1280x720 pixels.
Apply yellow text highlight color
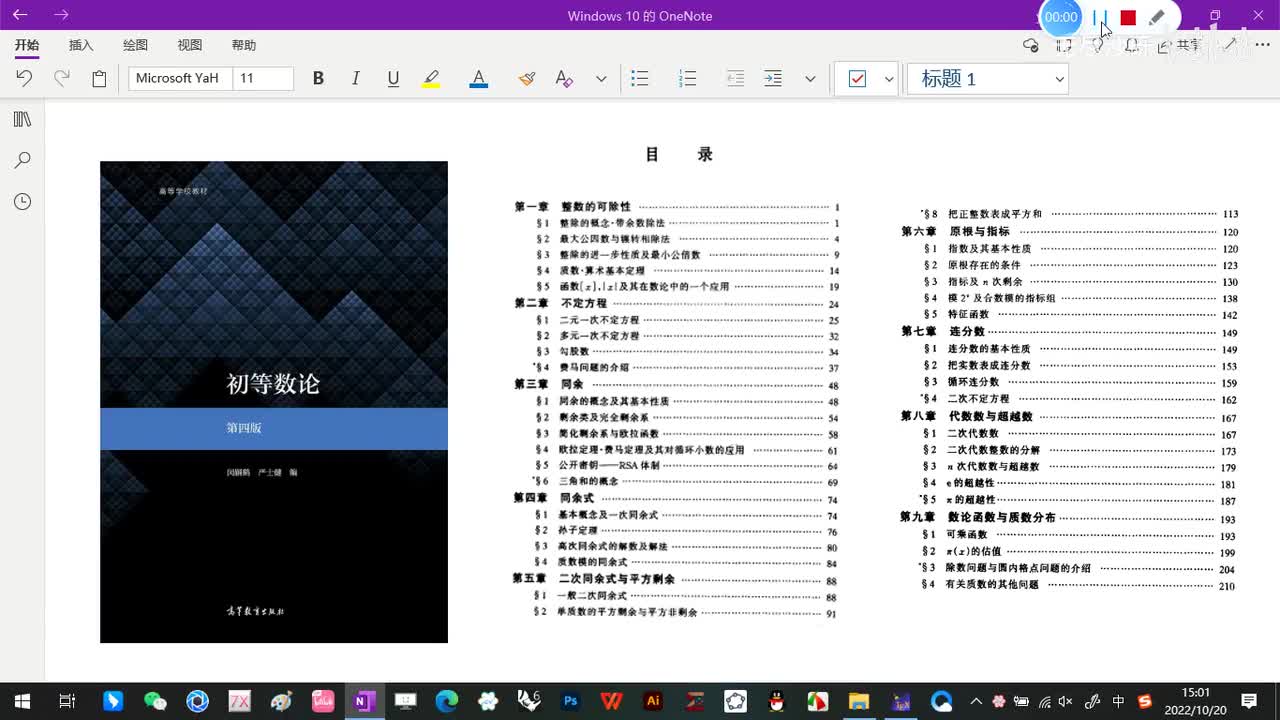tap(431, 78)
